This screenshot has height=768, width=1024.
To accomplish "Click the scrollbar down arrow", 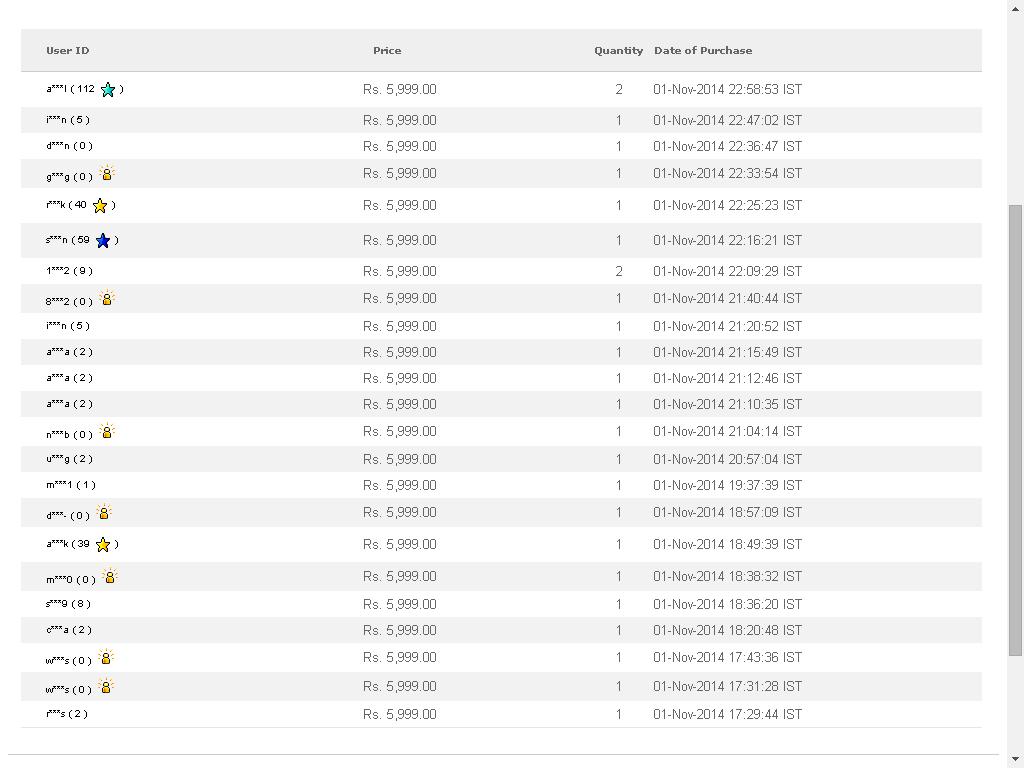I will [x=1015, y=759].
